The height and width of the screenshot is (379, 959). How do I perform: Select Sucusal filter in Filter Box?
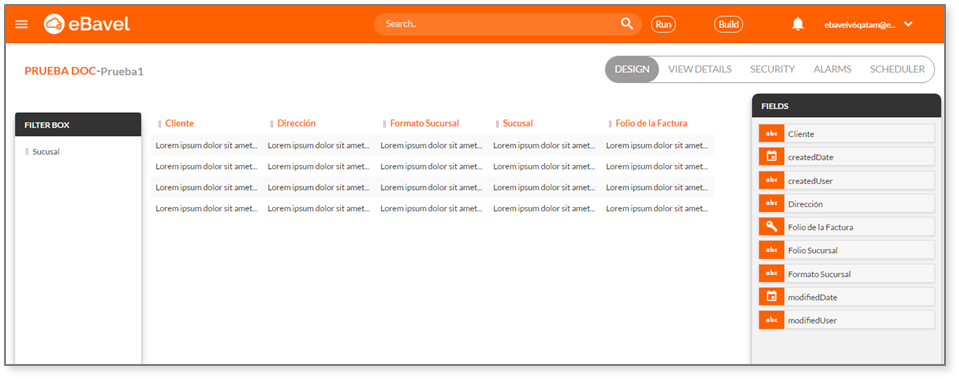(x=46, y=152)
